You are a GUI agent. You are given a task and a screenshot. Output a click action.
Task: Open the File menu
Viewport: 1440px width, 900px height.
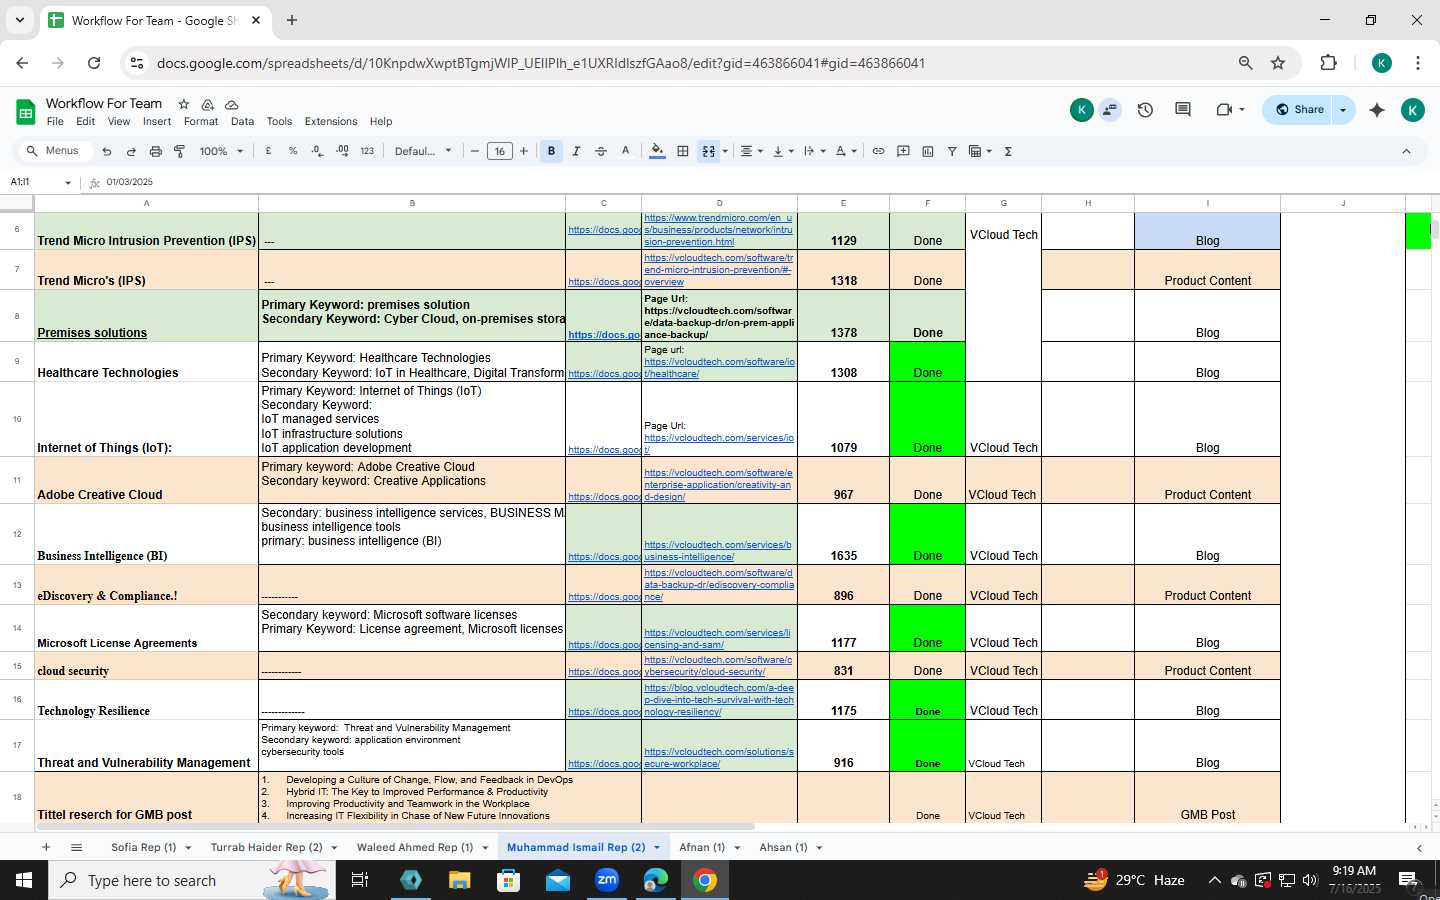[x=55, y=121]
